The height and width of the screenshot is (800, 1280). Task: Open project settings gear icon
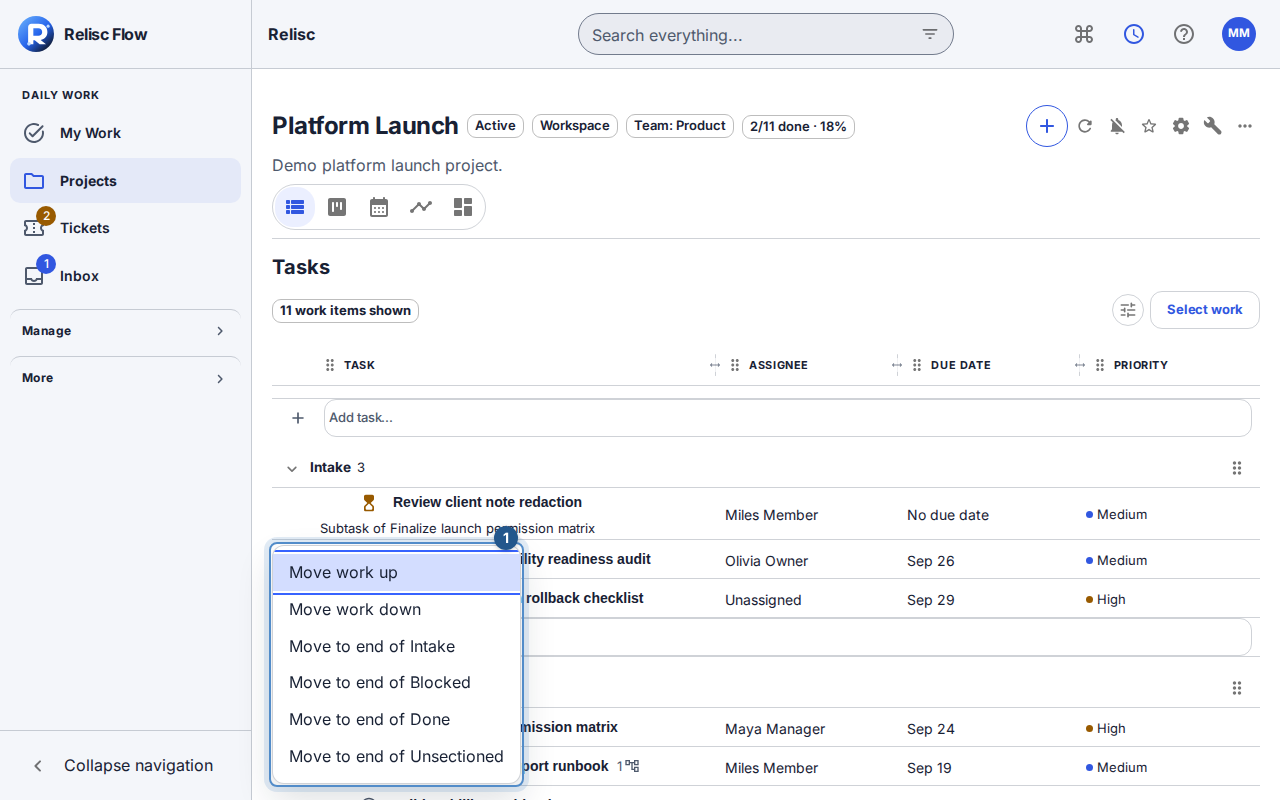[x=1181, y=126]
